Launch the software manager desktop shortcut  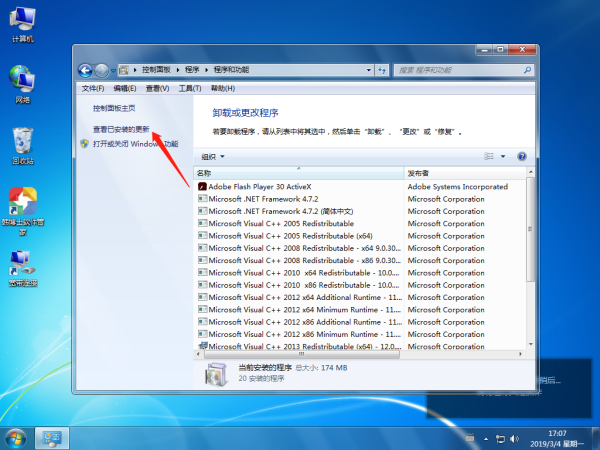coord(23,211)
